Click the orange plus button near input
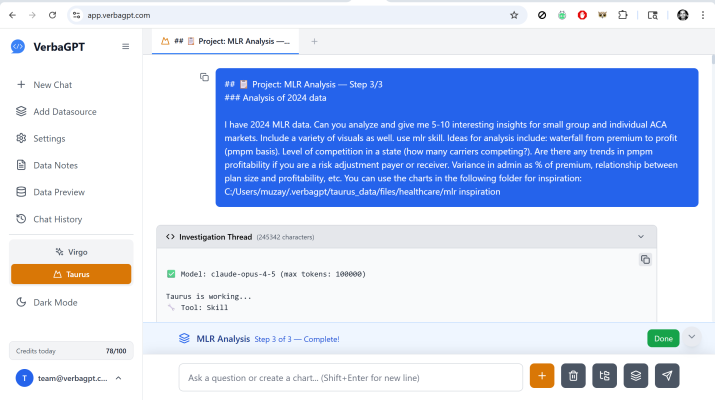Viewport: 715px width, 400px height. pos(542,376)
